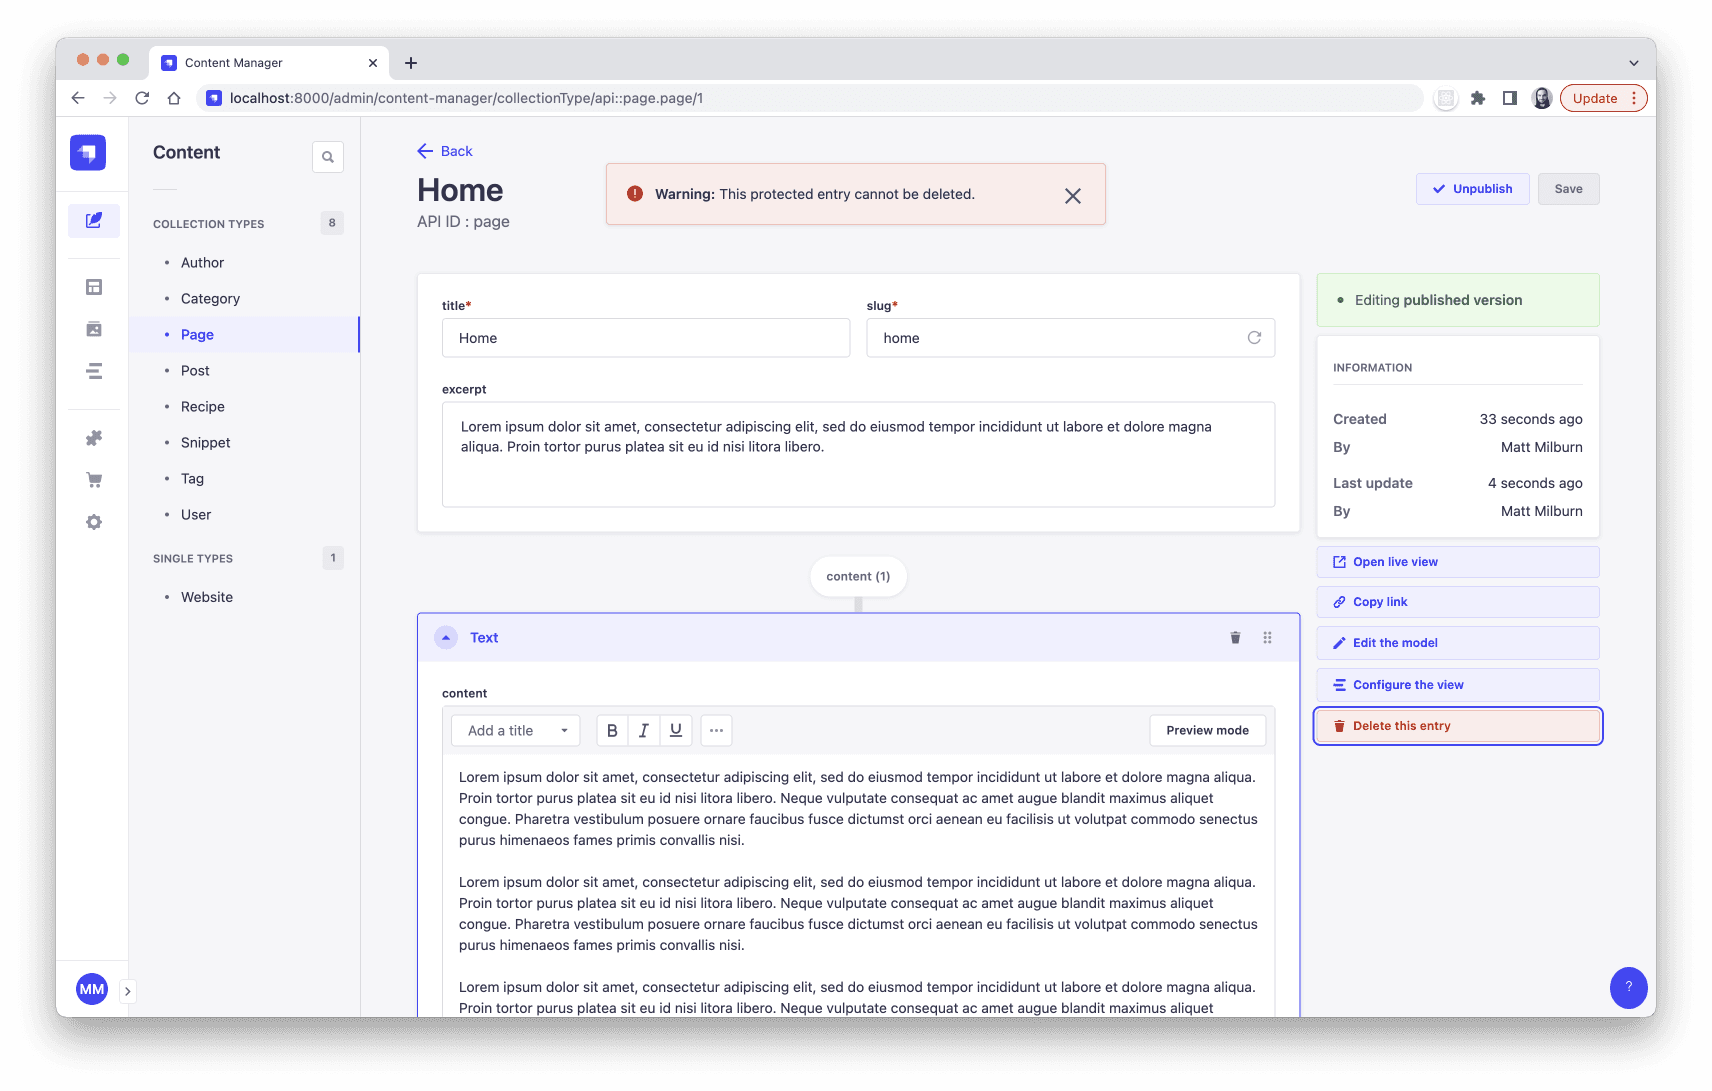Click the Plugins puzzle icon in sidebar
Image resolution: width=1712 pixels, height=1091 pixels.
pyautogui.click(x=94, y=438)
